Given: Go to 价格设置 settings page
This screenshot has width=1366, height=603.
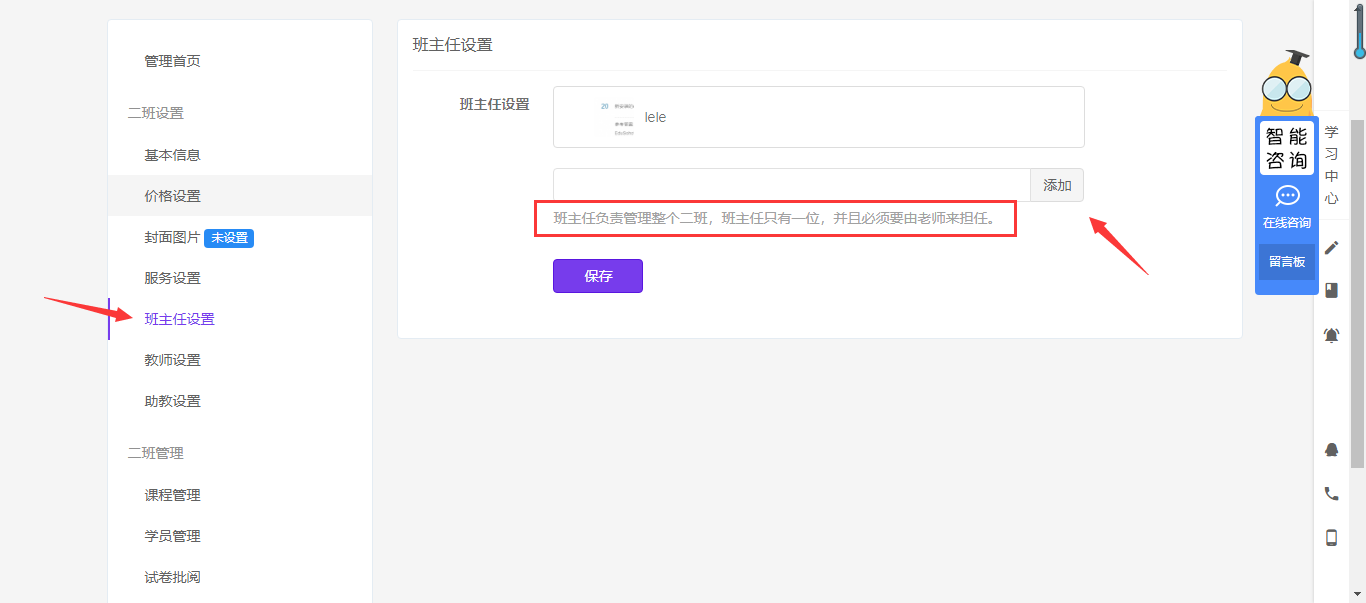Looking at the screenshot, I should click(x=172, y=196).
